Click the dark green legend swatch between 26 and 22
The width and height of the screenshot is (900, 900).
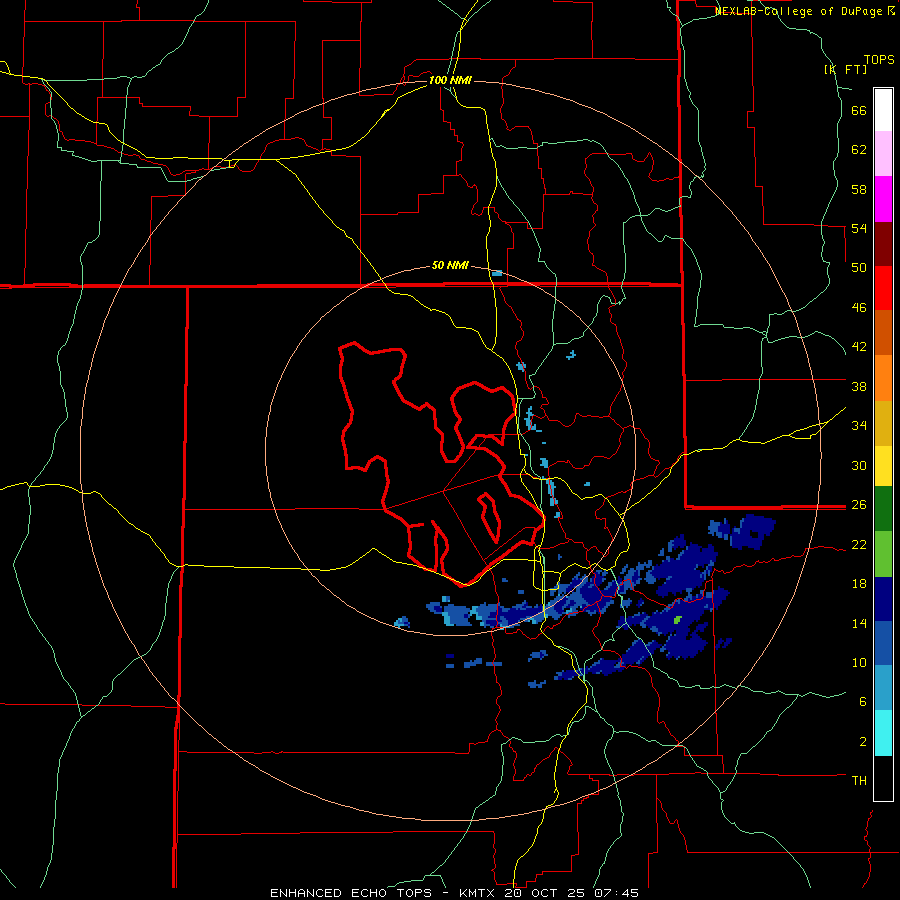[883, 509]
